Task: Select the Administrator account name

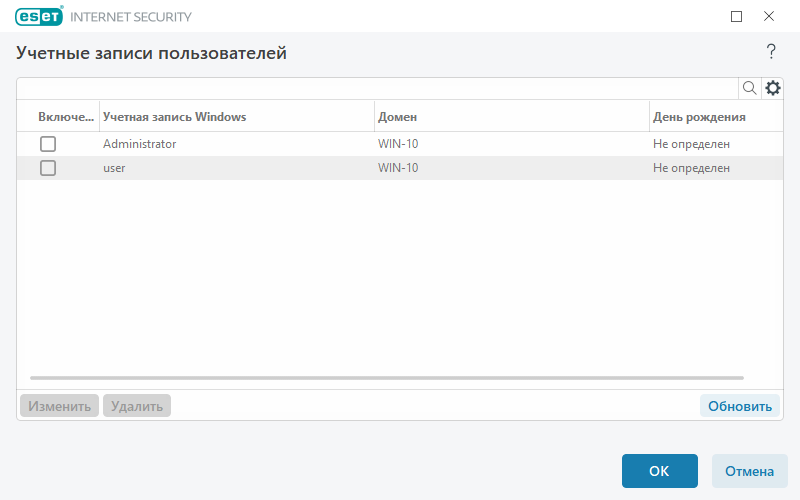Action: 139,144
